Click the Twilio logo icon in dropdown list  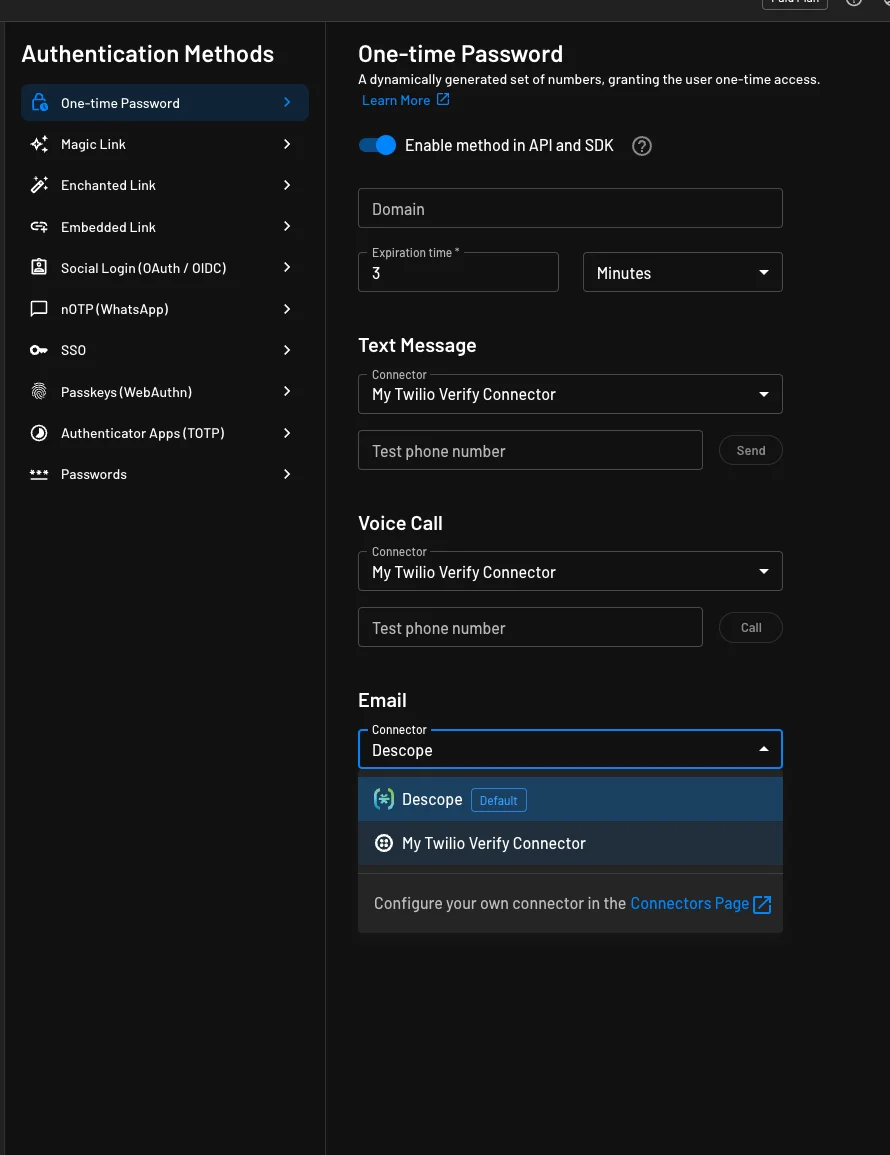coord(384,843)
